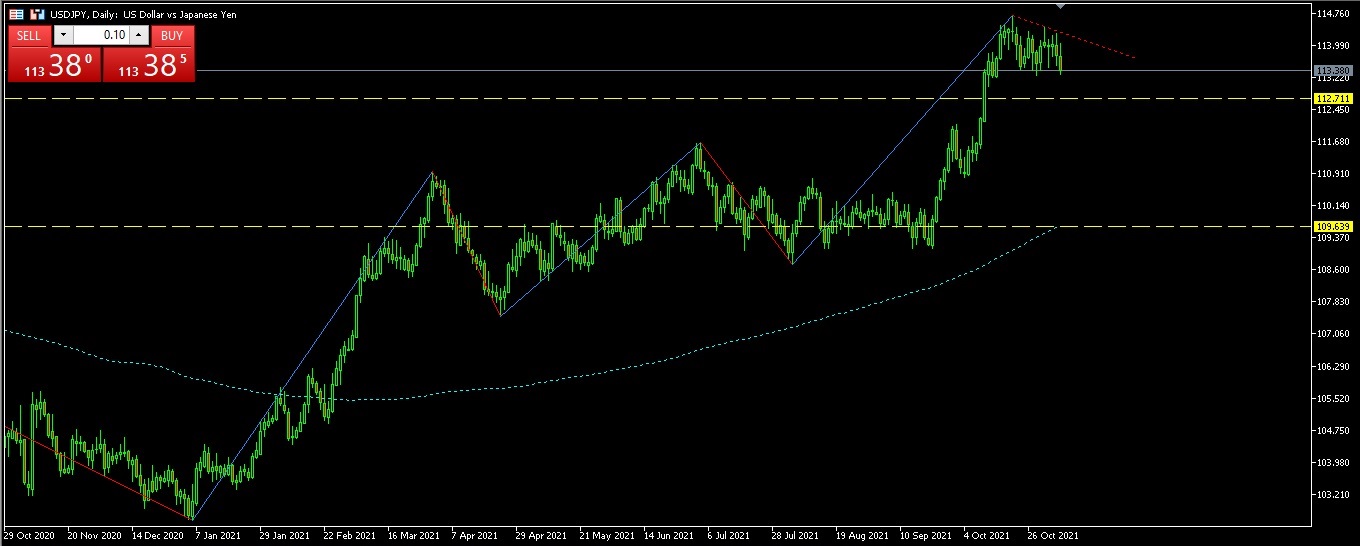Click the 28 Jul 2021 date label
Image resolution: width=1360 pixels, height=546 pixels.
tap(796, 535)
